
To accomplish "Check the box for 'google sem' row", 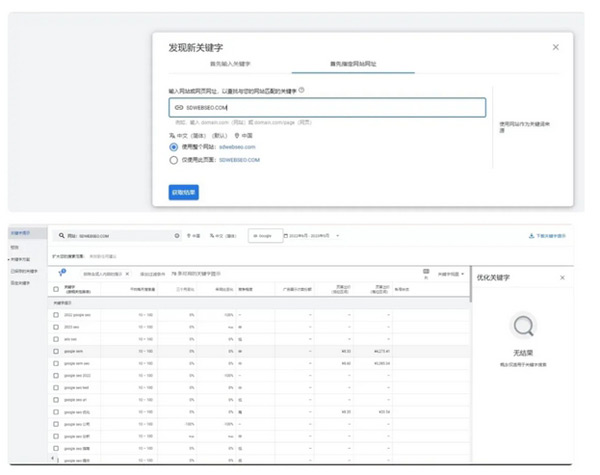I will (x=56, y=353).
